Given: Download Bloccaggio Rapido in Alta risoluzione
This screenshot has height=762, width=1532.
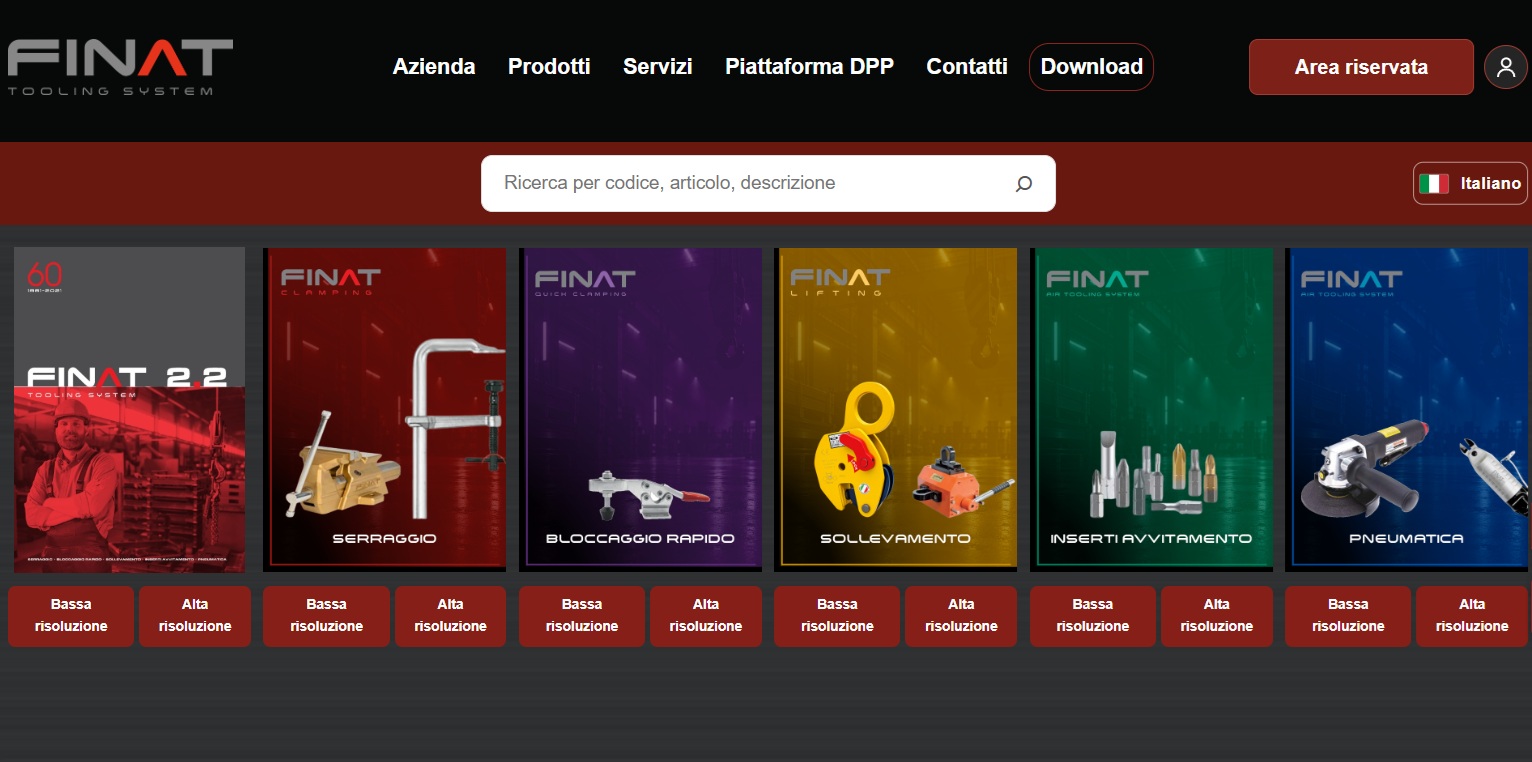Looking at the screenshot, I should pos(706,616).
